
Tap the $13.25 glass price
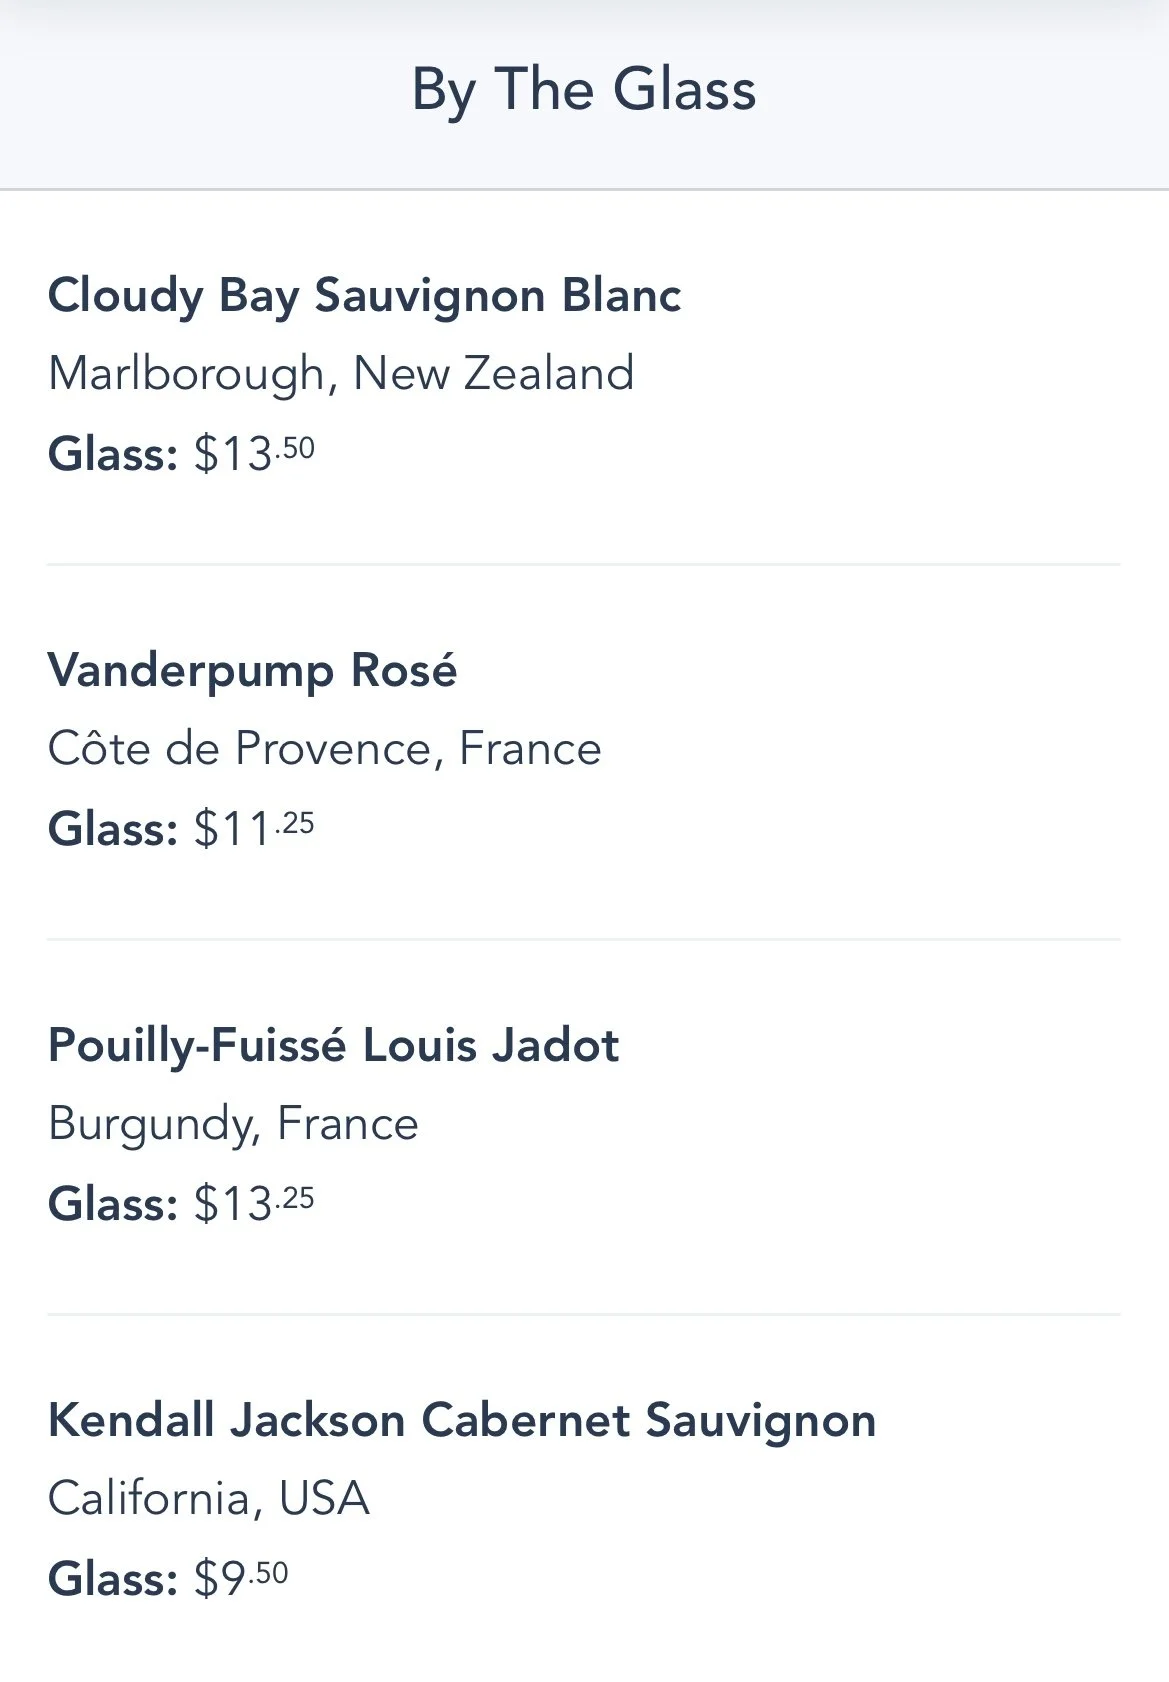tap(254, 1204)
